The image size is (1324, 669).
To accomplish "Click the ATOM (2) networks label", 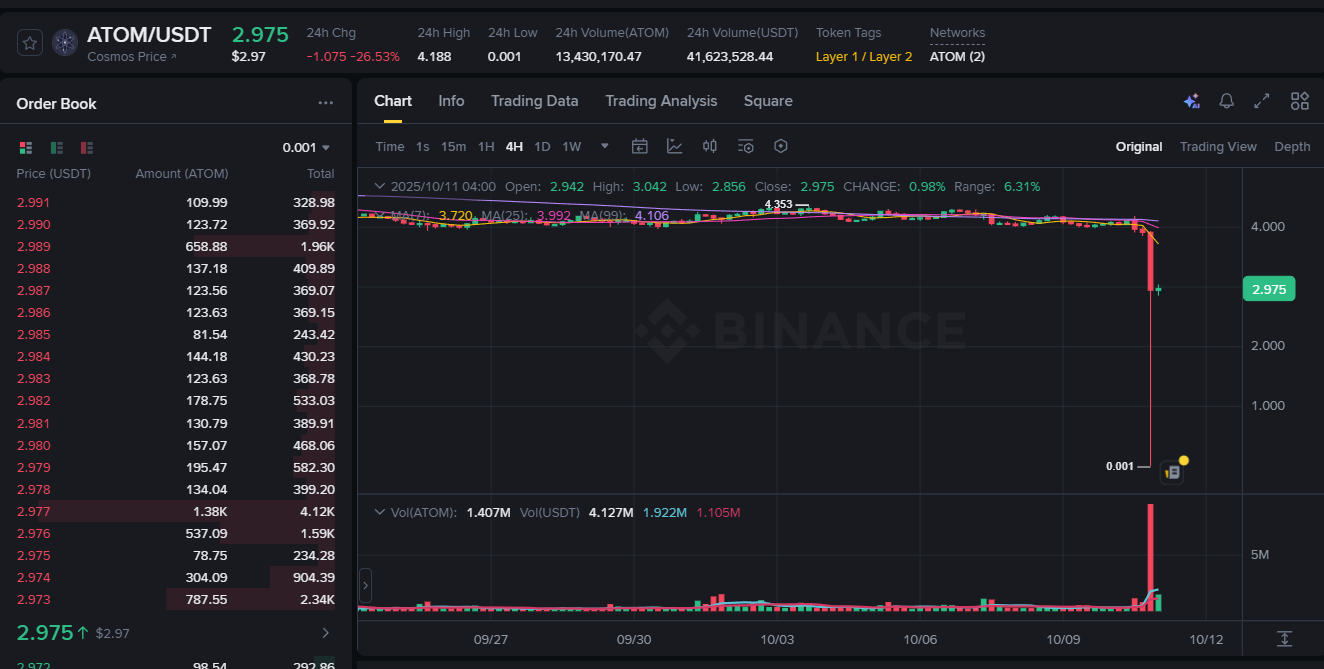I will tap(957, 57).
